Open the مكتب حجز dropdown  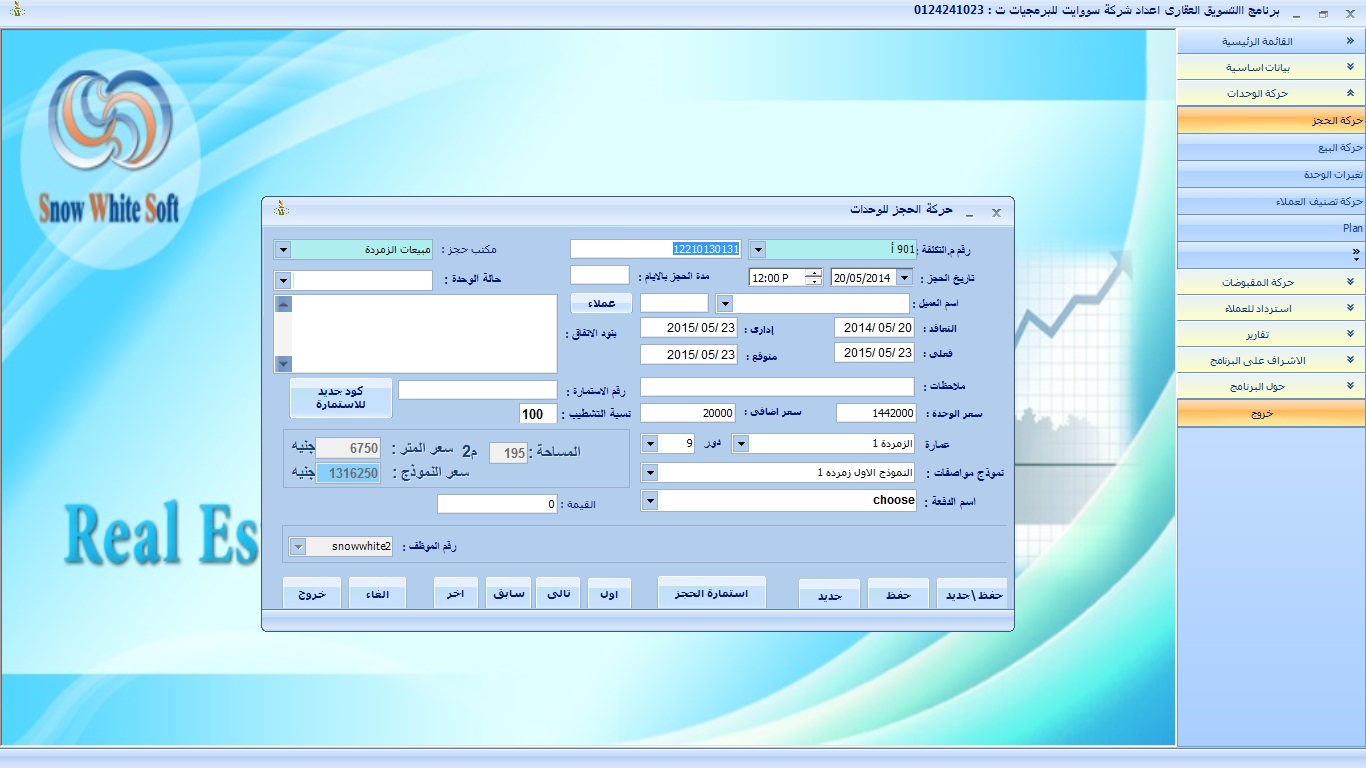pos(282,250)
